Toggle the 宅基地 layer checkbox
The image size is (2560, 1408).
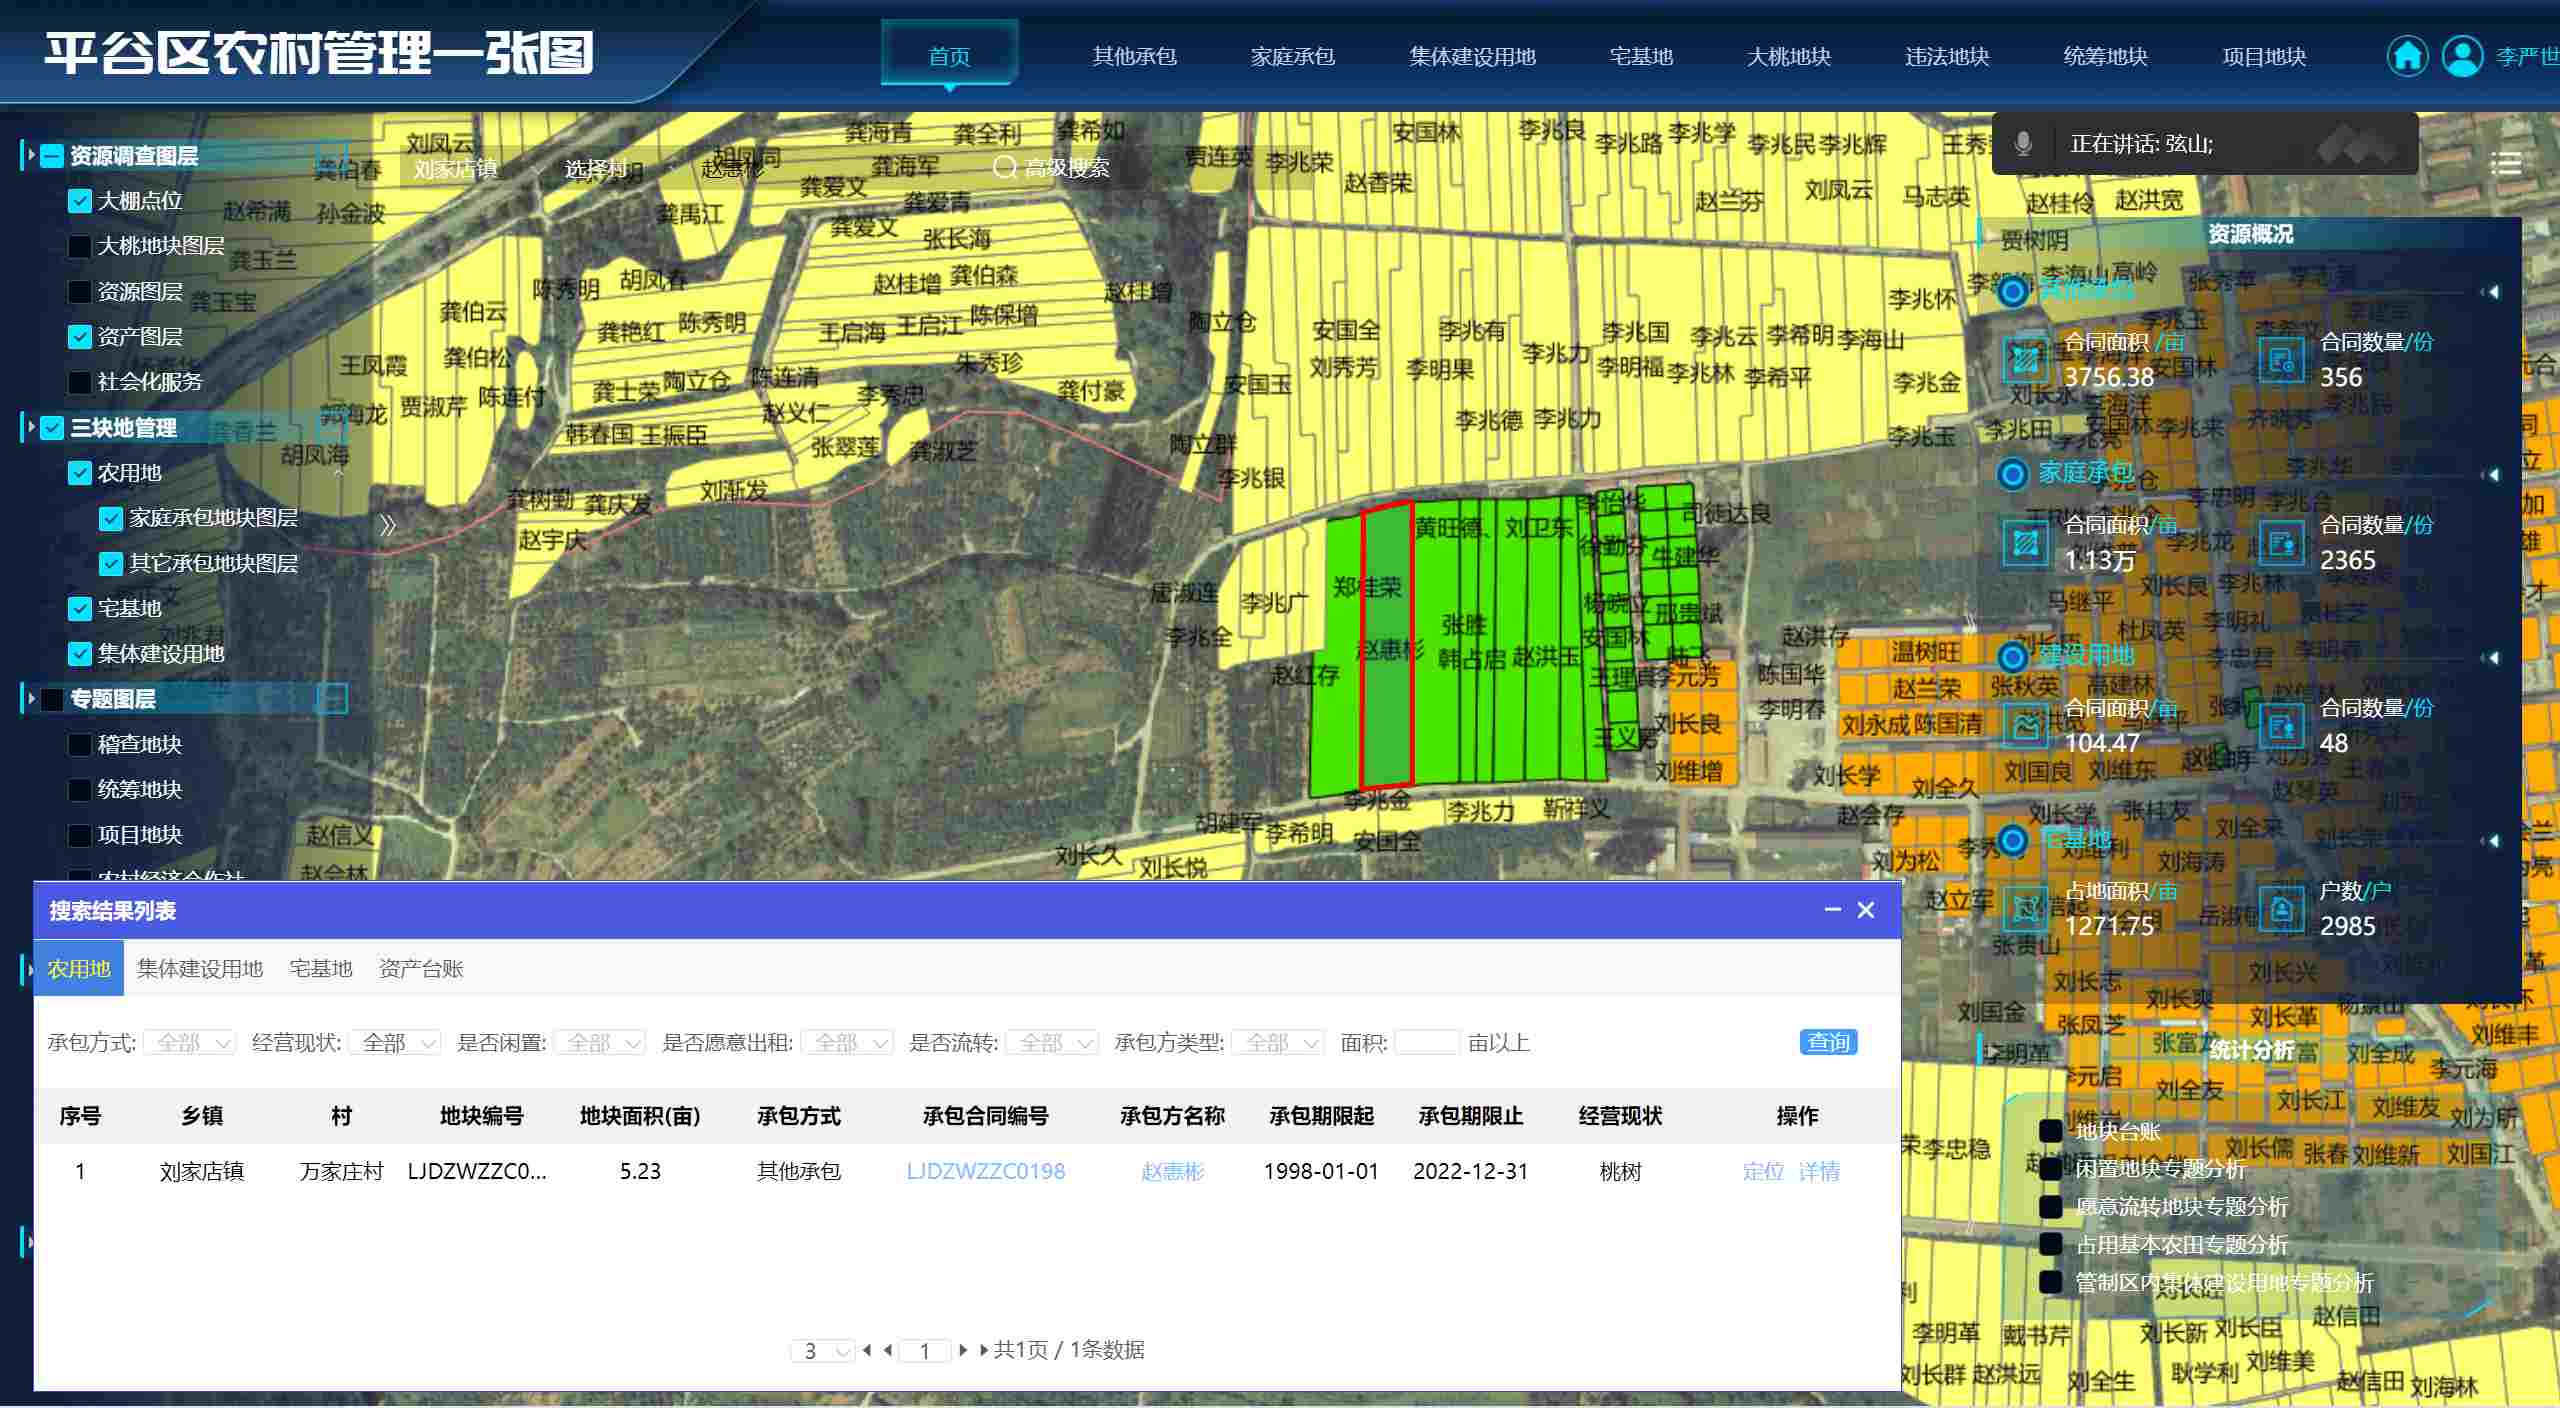point(80,608)
